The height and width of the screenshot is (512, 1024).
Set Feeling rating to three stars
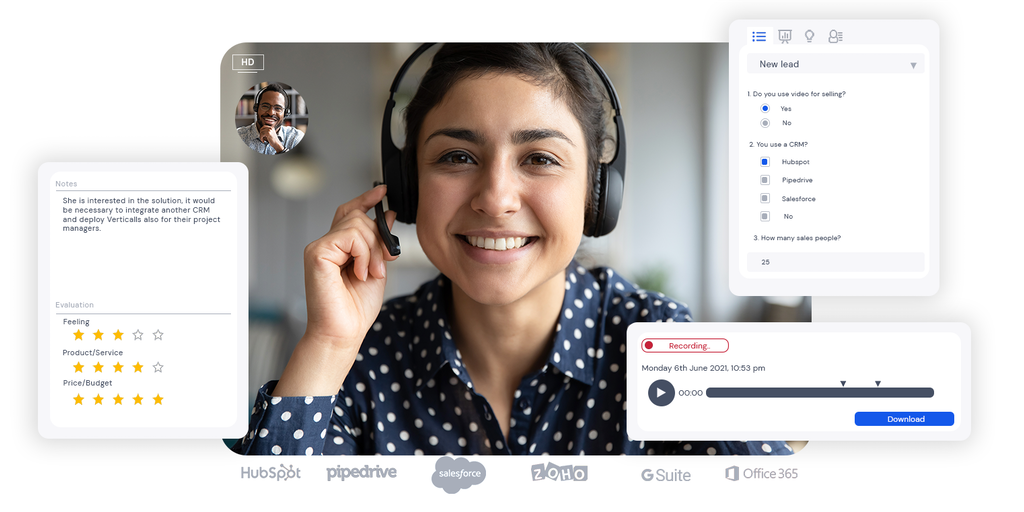pyautogui.click(x=118, y=335)
